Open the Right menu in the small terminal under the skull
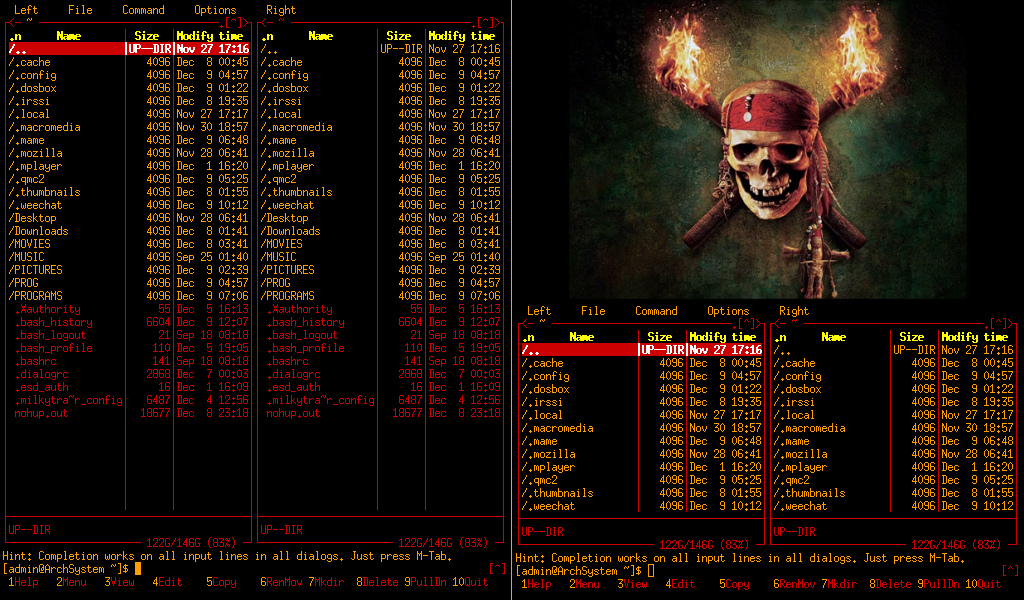This screenshot has height=600, width=1024. (794, 311)
